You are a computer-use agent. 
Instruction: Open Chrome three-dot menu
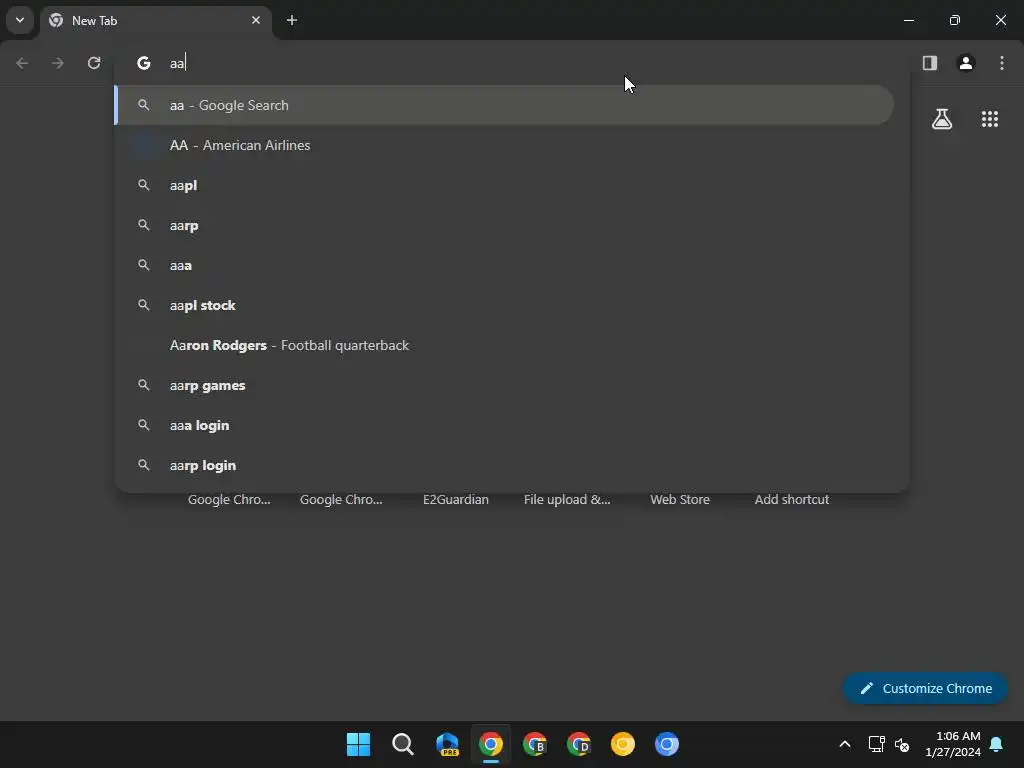(1002, 63)
